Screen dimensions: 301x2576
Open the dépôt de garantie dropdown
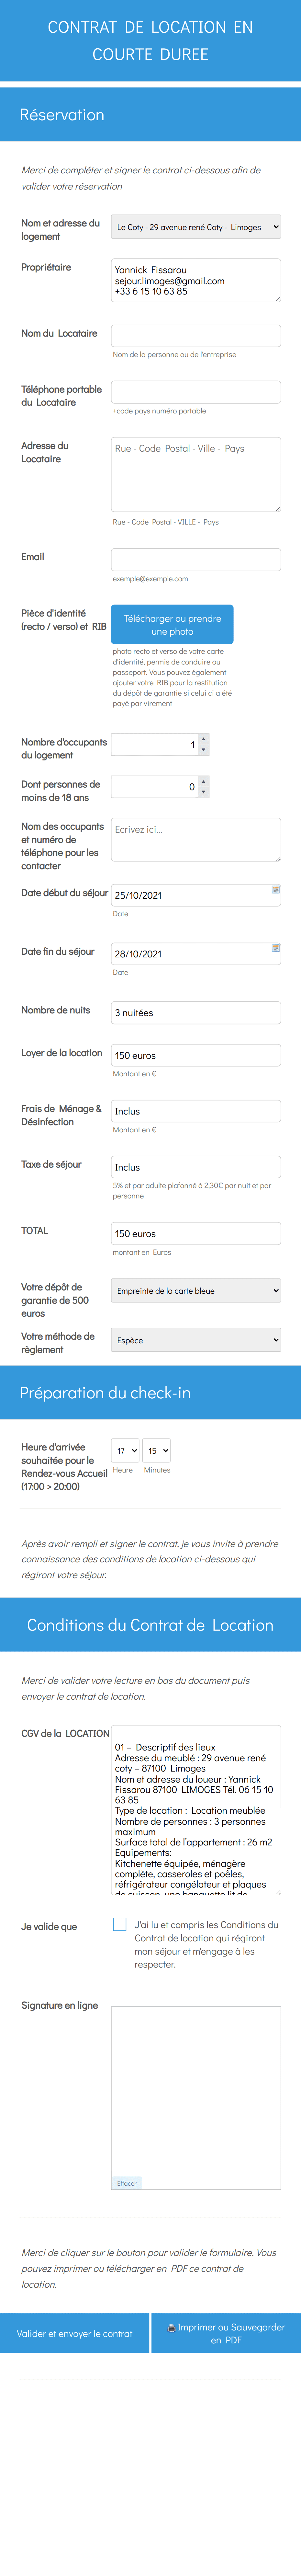(x=196, y=1291)
